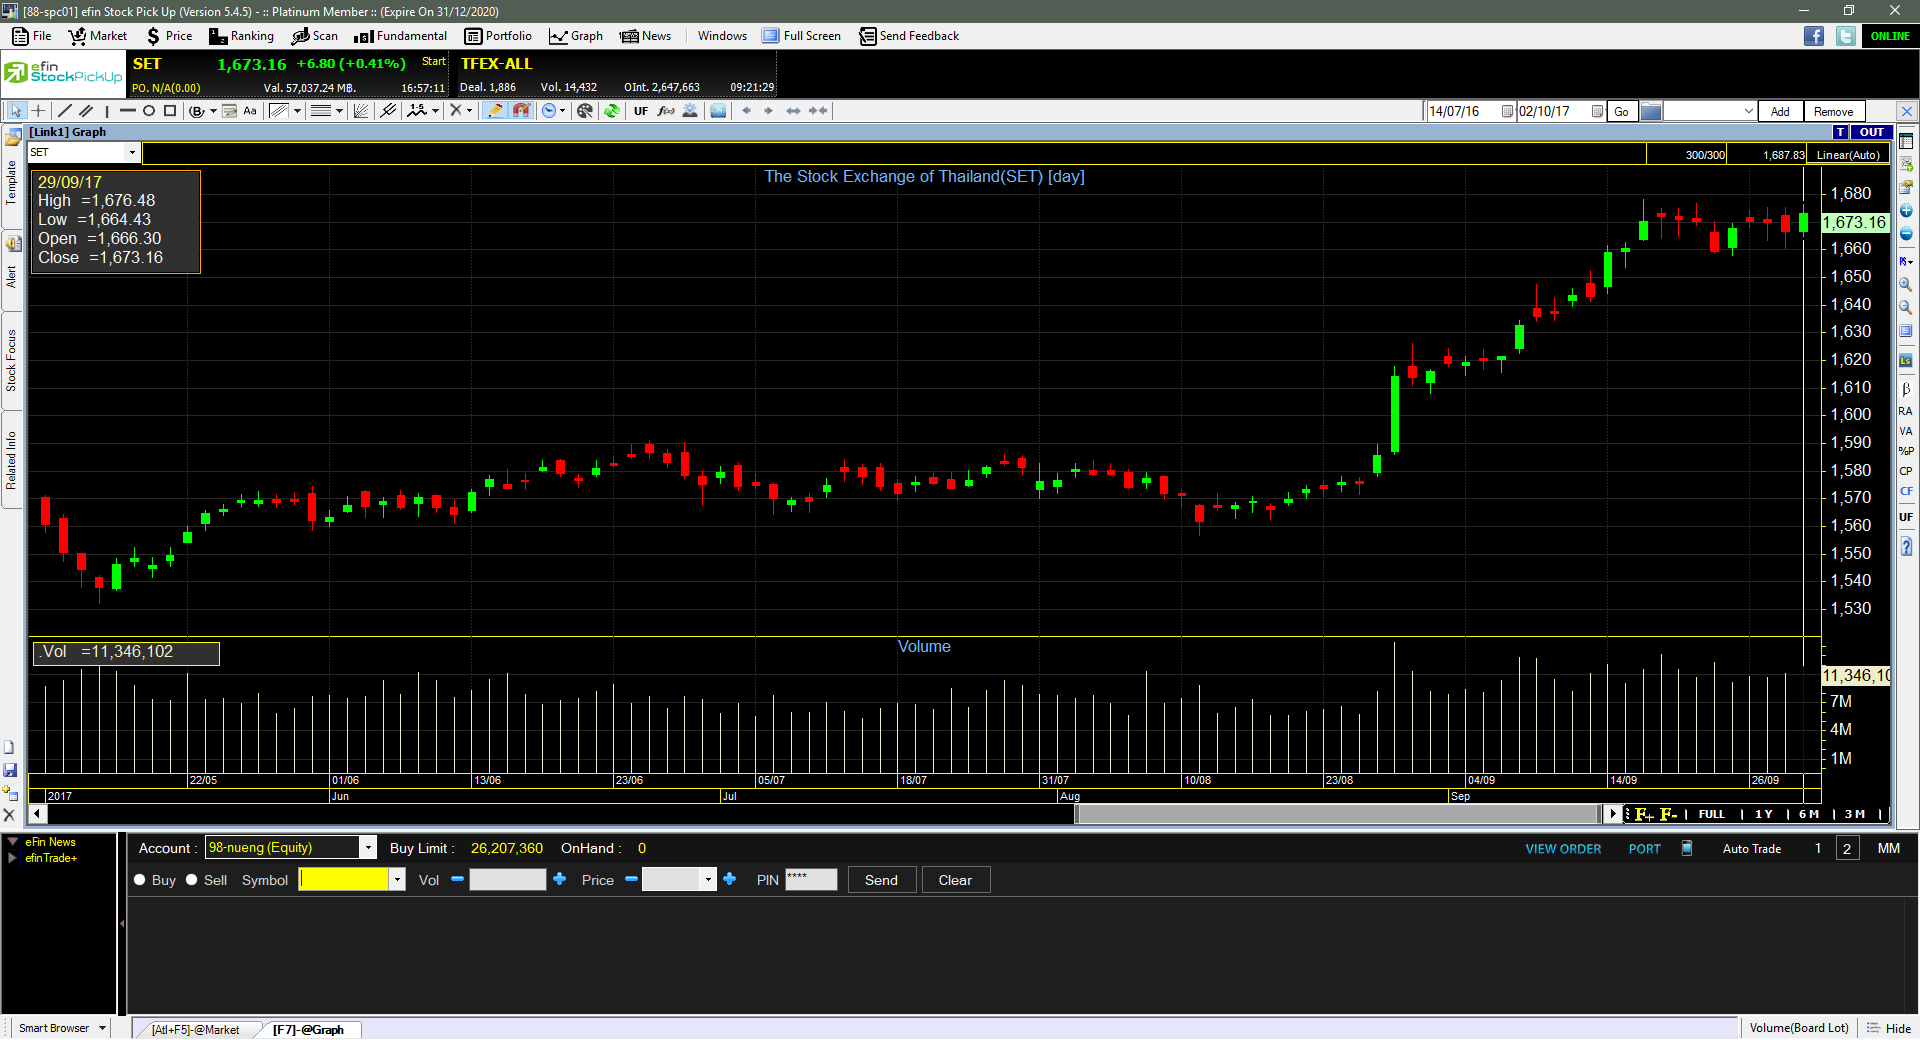
Task: Open the line style dropdown arrow
Action: click(340, 111)
